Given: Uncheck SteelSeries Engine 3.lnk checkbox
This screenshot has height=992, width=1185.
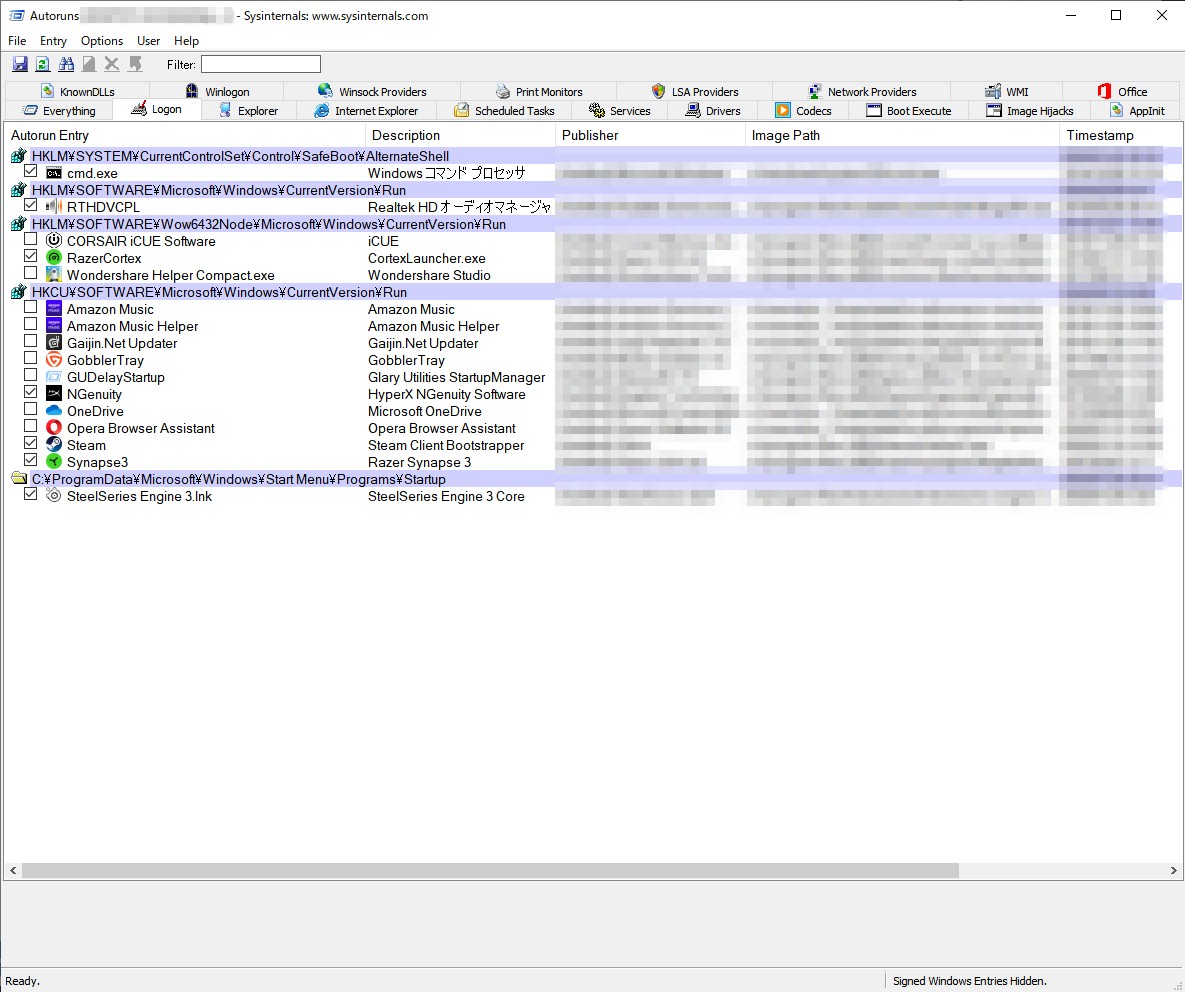Looking at the screenshot, I should tap(30, 494).
